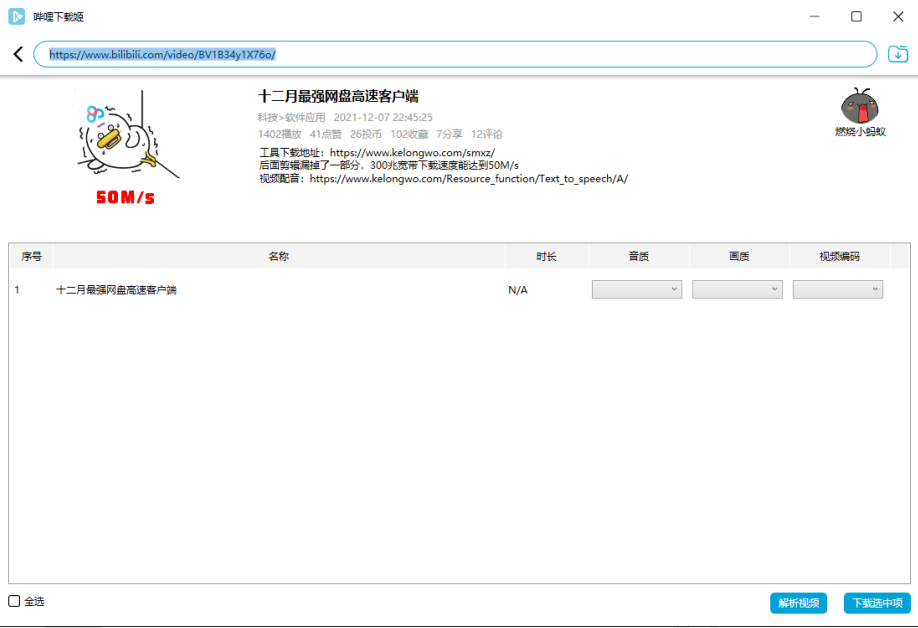Click the 102收藏 favorites count
The width and height of the screenshot is (918, 628).
click(x=409, y=135)
